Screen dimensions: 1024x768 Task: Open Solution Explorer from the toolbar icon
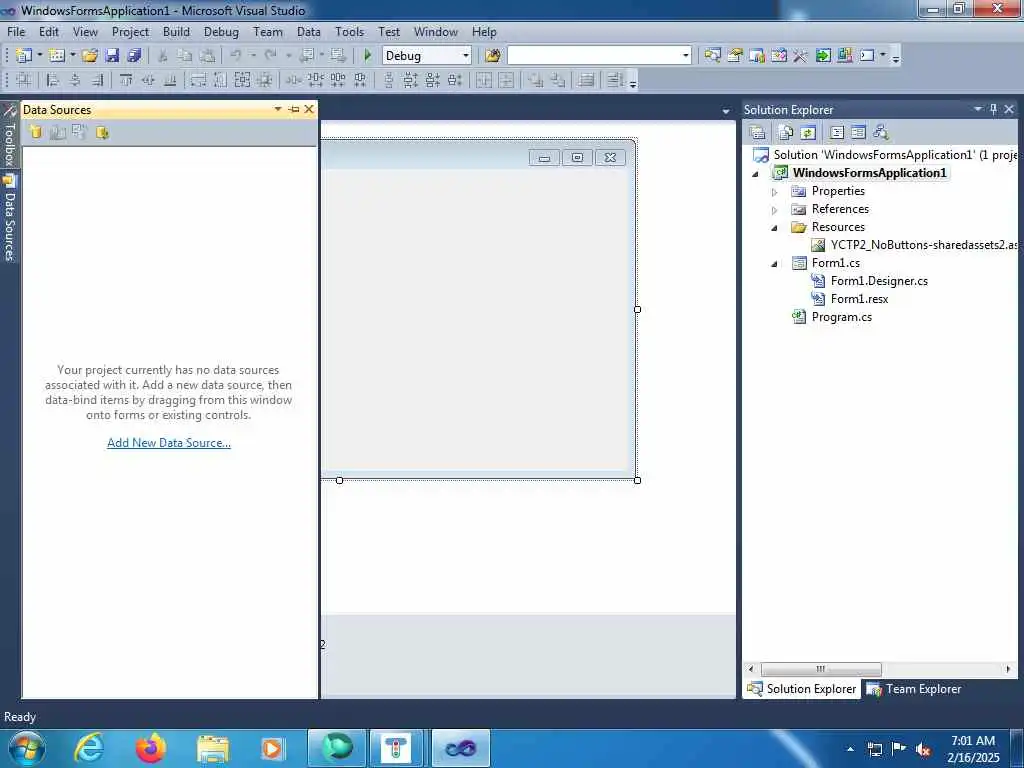pyautogui.click(x=712, y=56)
